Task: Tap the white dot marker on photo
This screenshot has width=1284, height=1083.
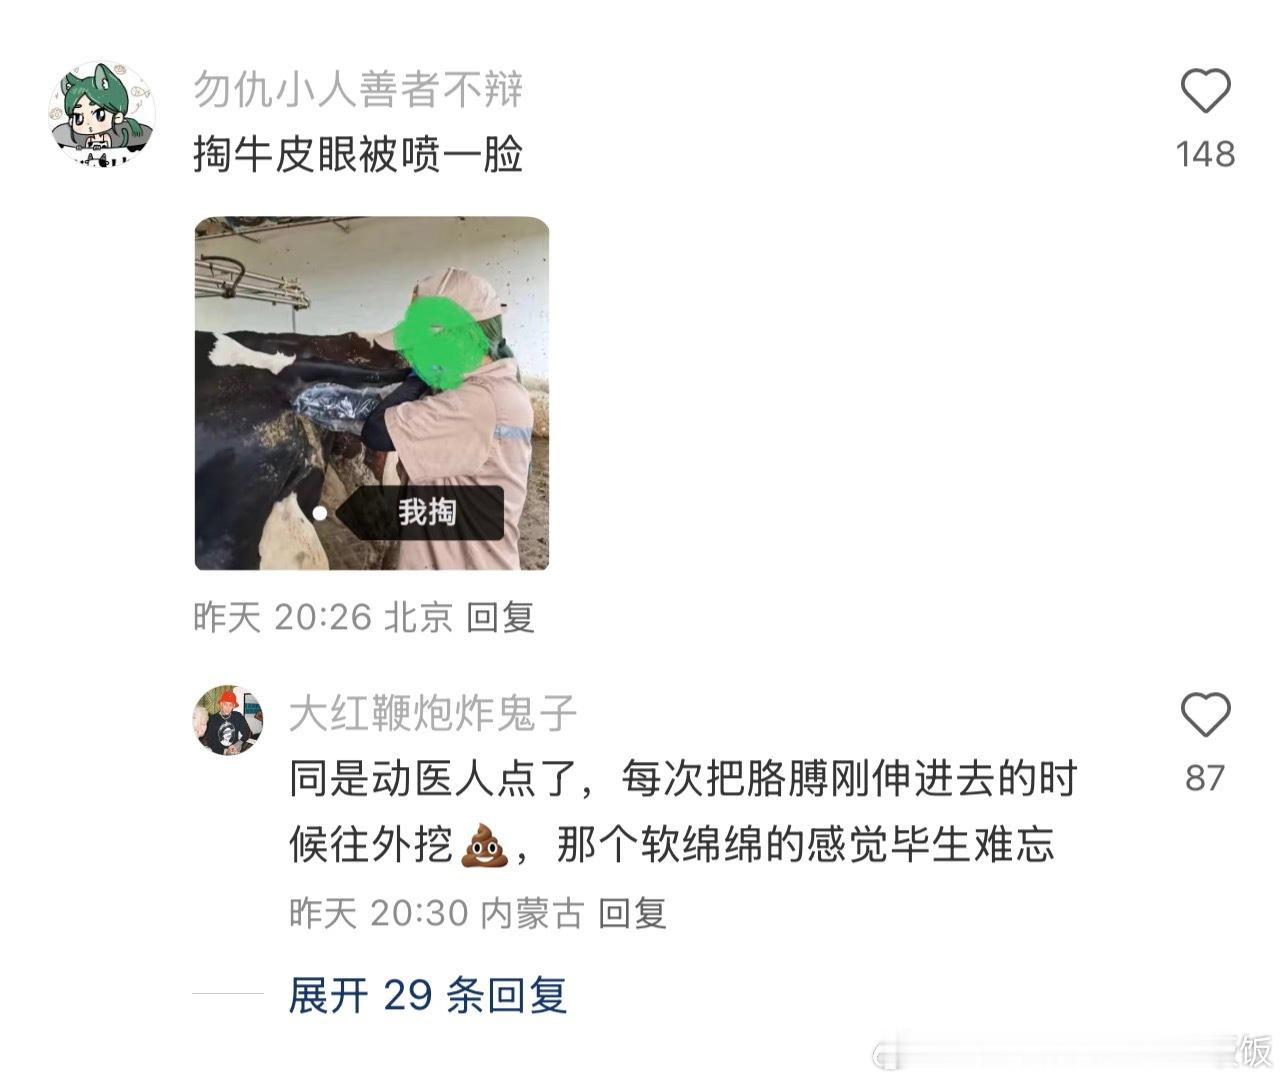Action: 319,513
